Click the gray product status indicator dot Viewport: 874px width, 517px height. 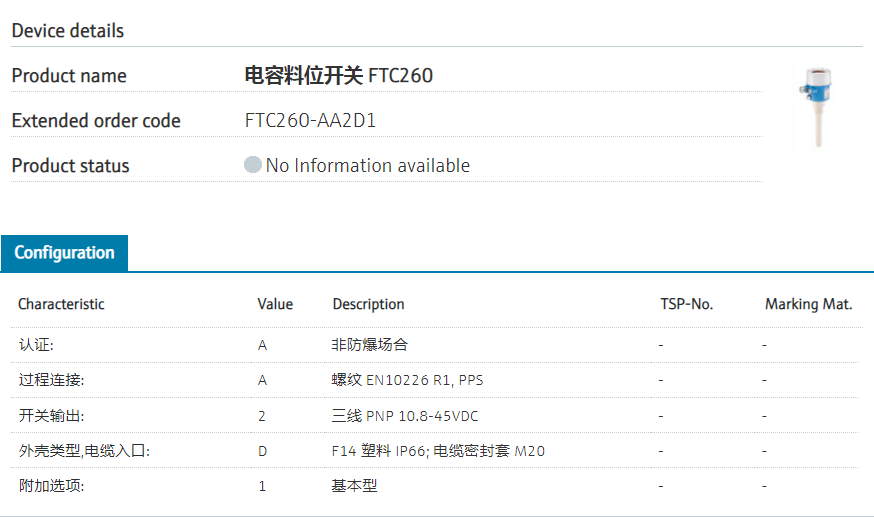[x=253, y=165]
